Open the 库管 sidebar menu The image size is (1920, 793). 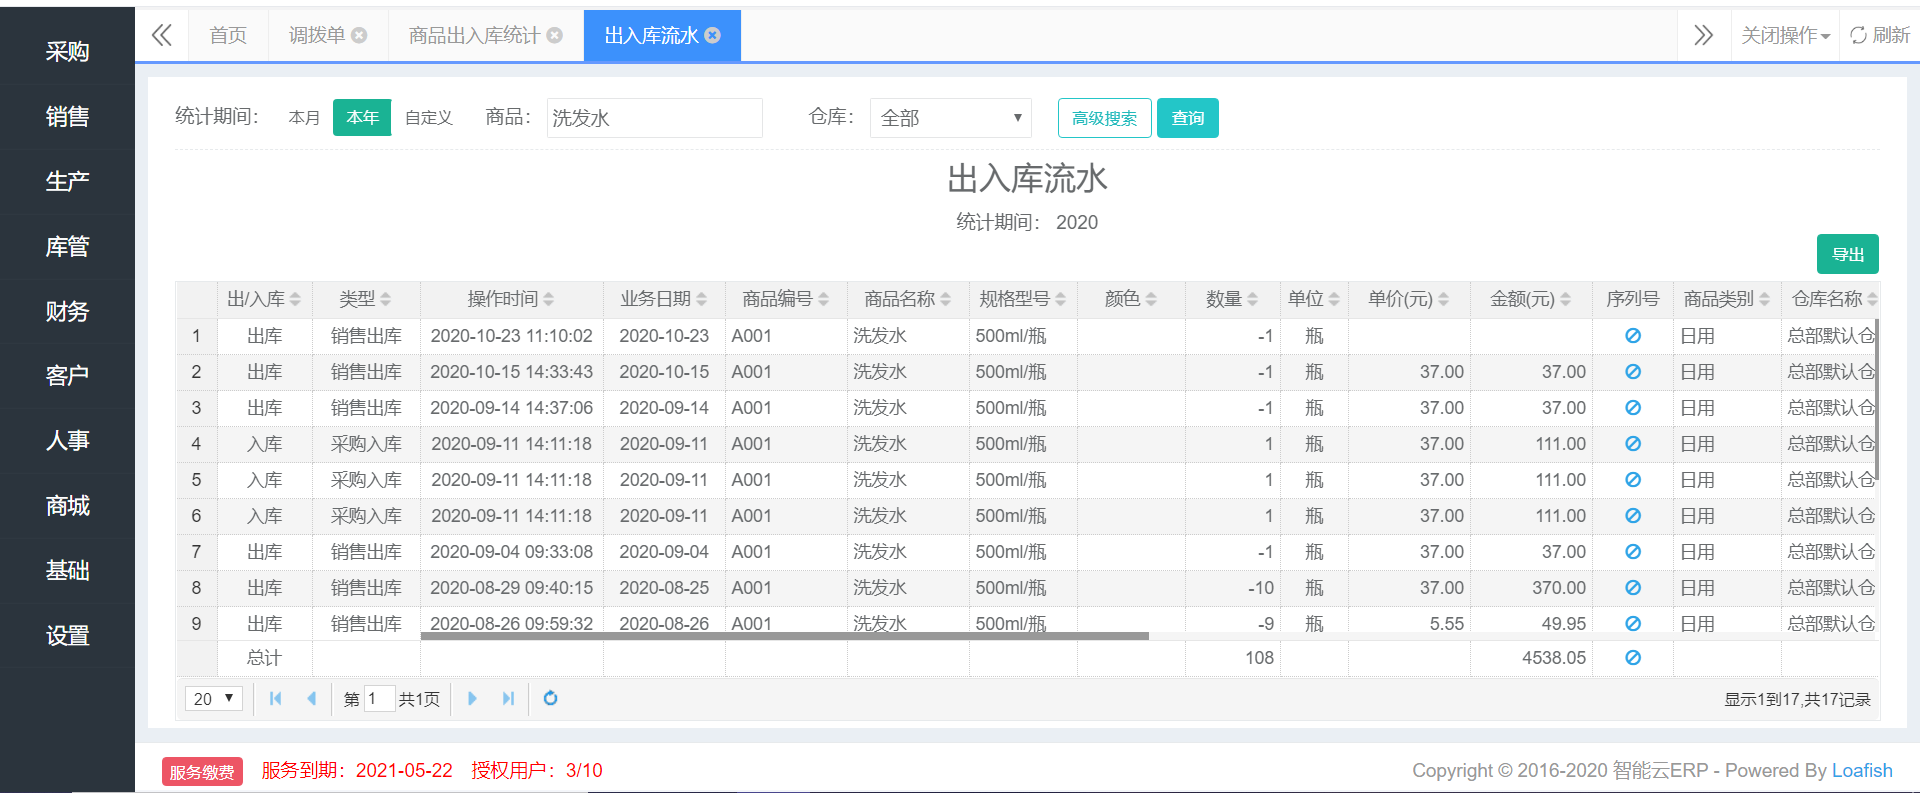[67, 246]
